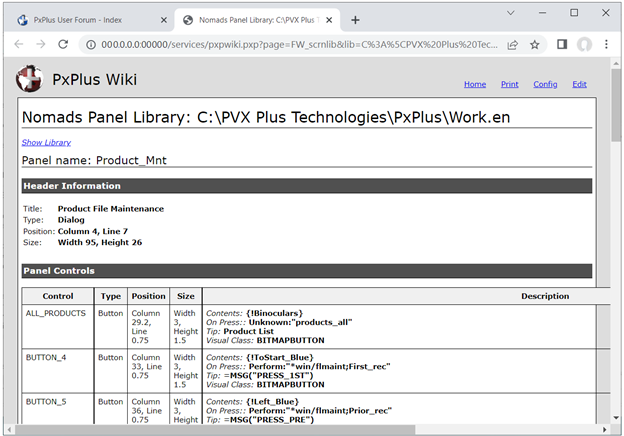Select the Nomads Panel Library tab
Image resolution: width=624 pixels, height=436 pixels.
(x=250, y=19)
